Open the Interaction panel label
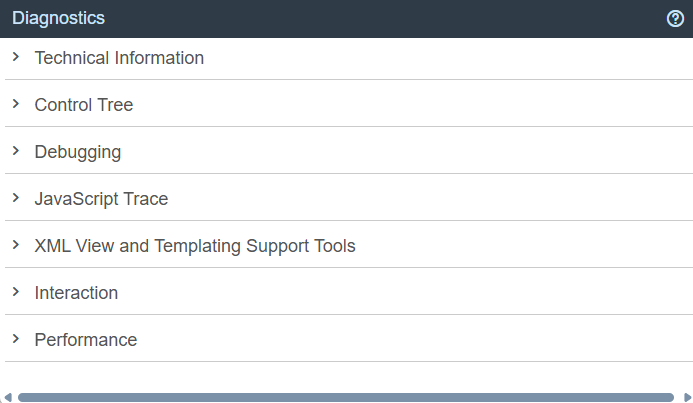The image size is (693, 403). (76, 293)
